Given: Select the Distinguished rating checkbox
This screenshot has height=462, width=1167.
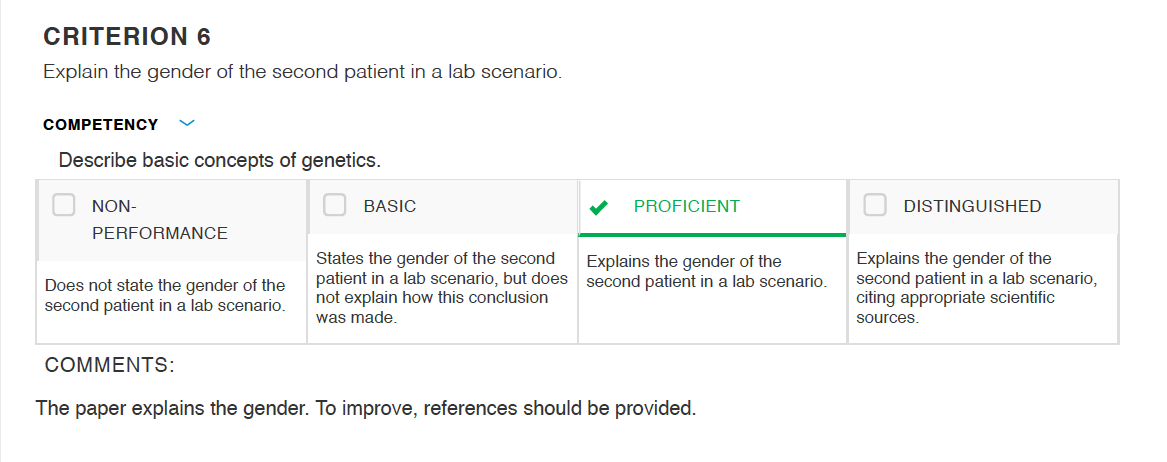Looking at the screenshot, I should 875,205.
